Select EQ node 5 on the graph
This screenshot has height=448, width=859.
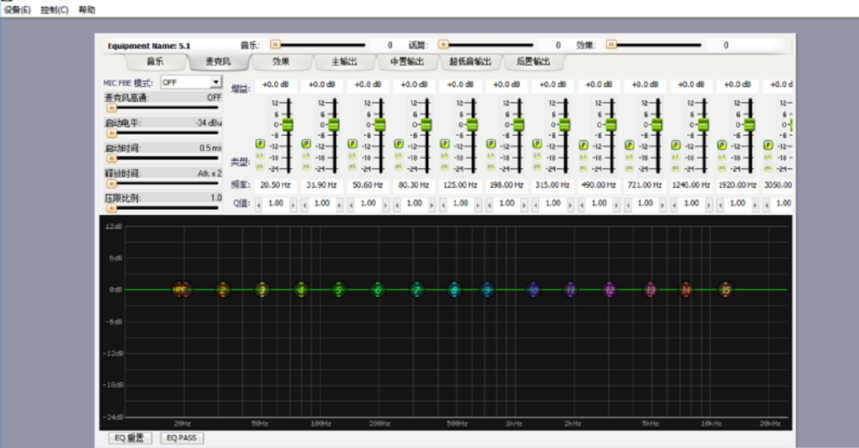click(339, 290)
